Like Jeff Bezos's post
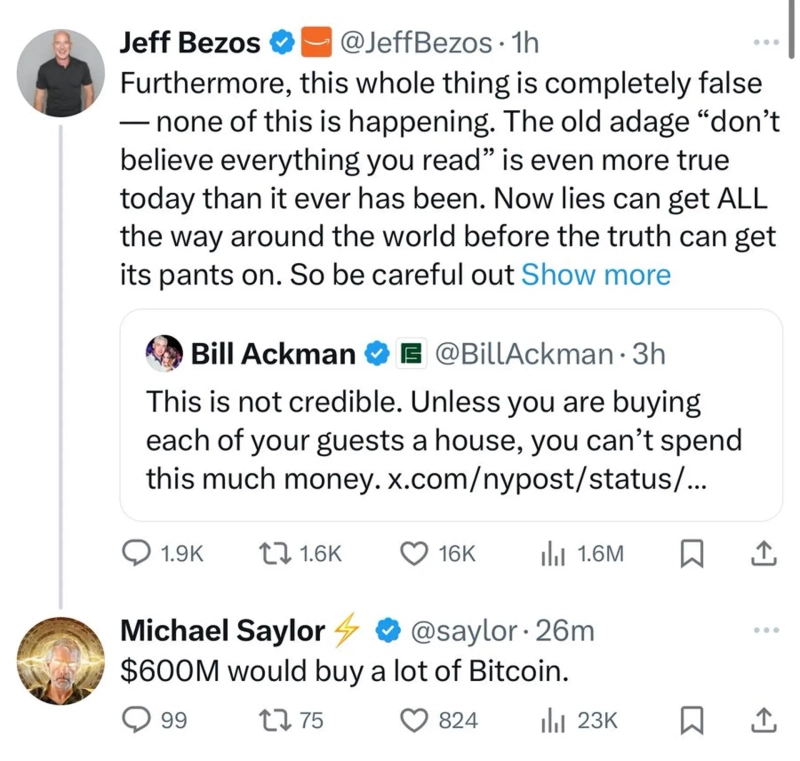Screen dimensions: 800x761 [415, 554]
